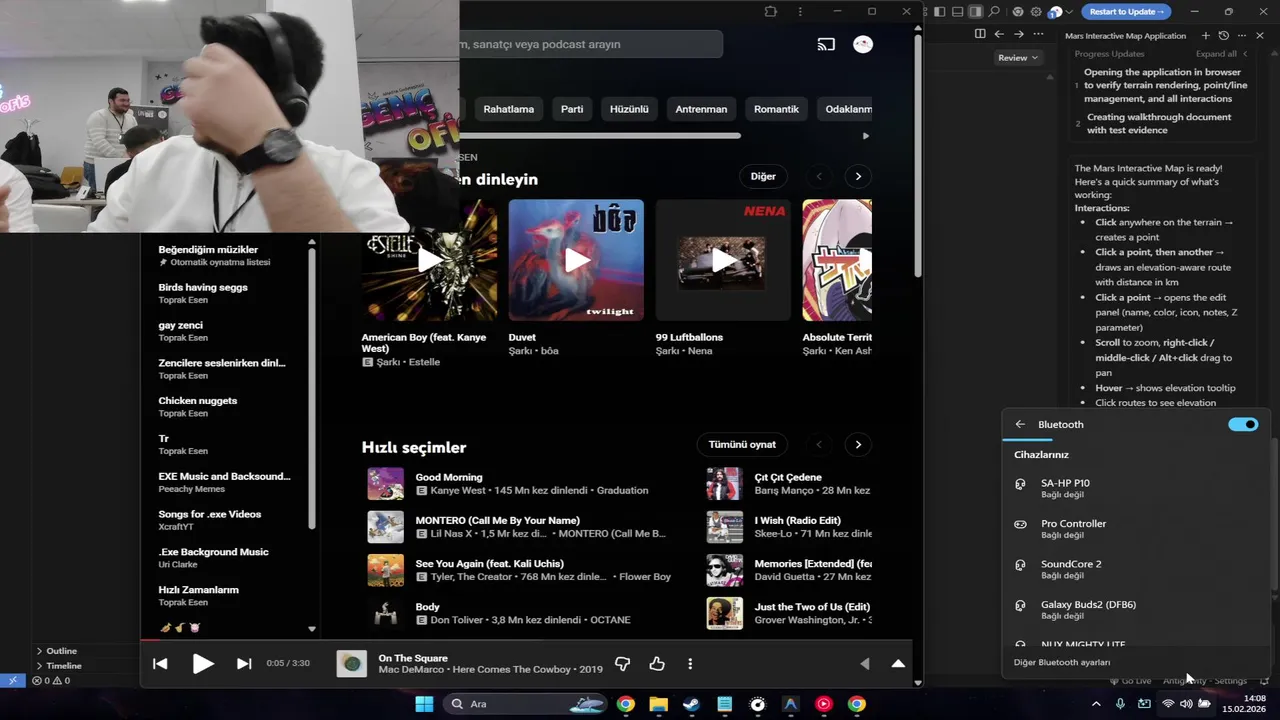Show next items beside the Diğer button

point(858,176)
